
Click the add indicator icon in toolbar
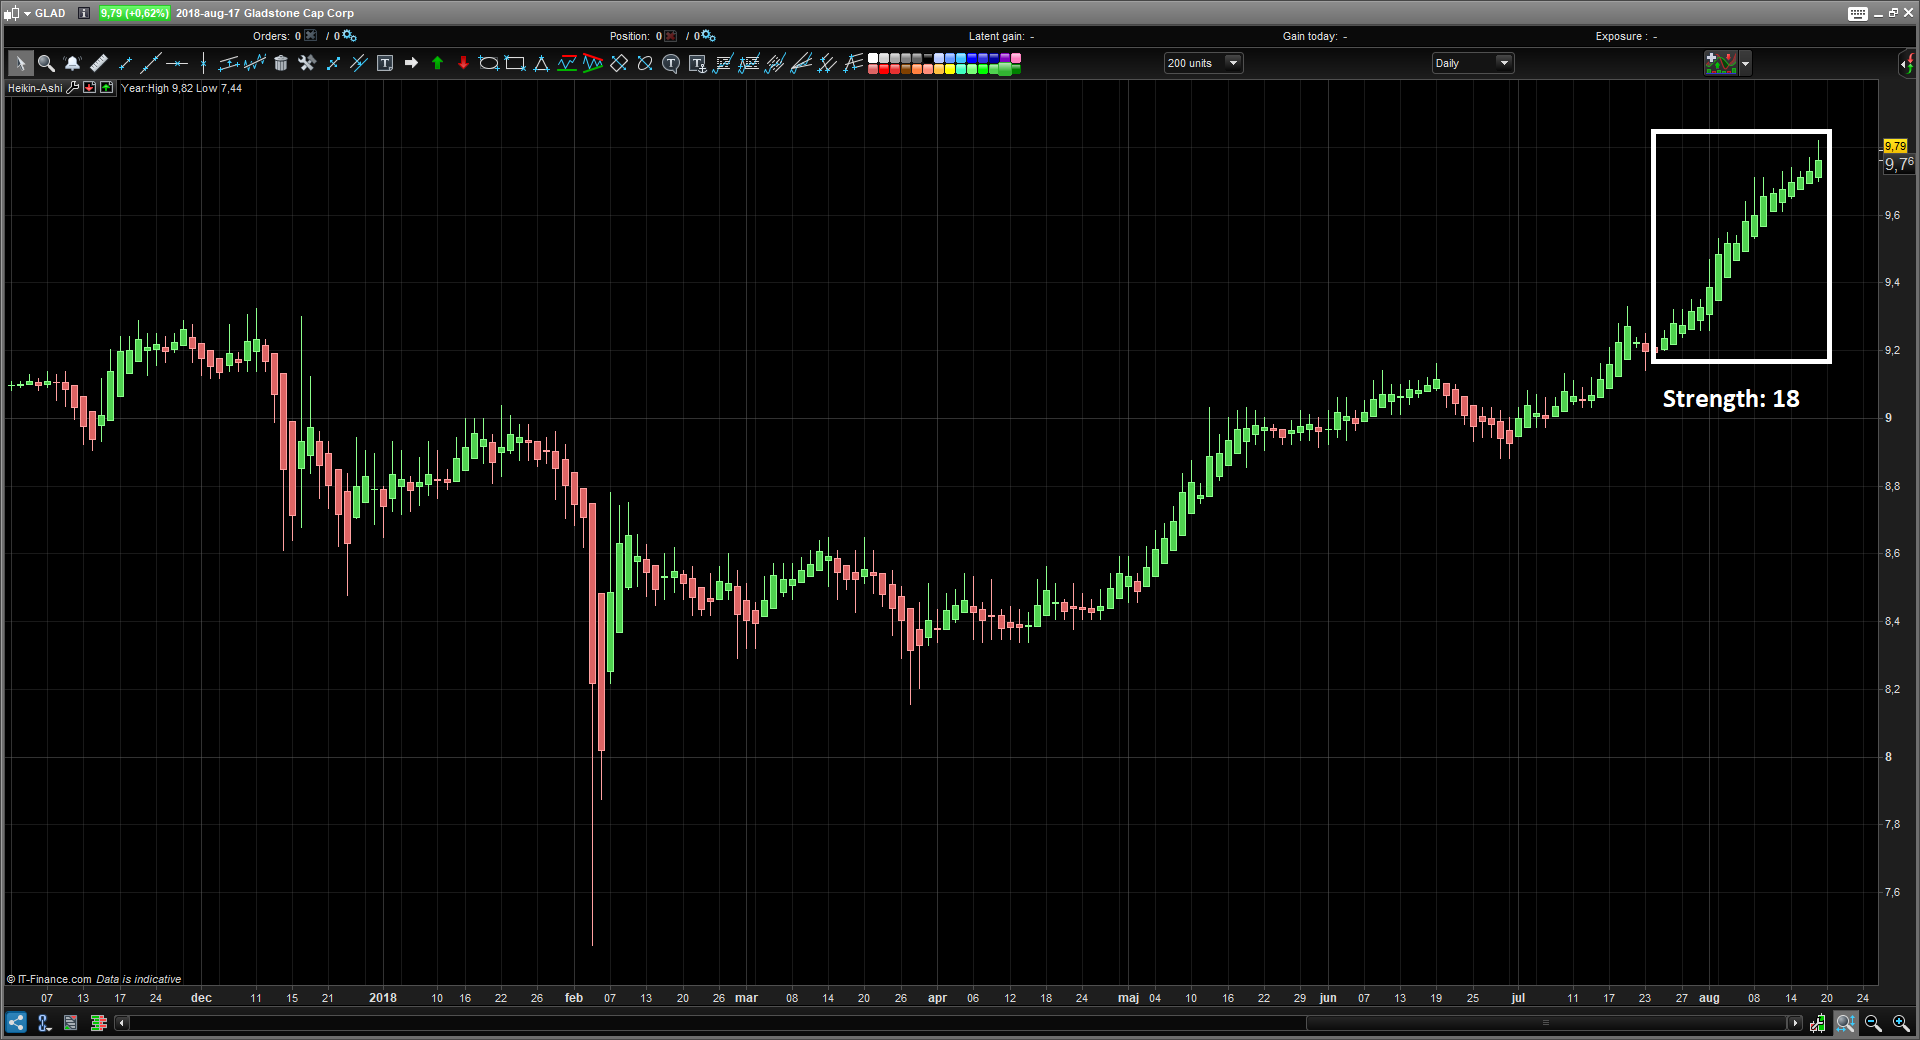[x=1720, y=63]
